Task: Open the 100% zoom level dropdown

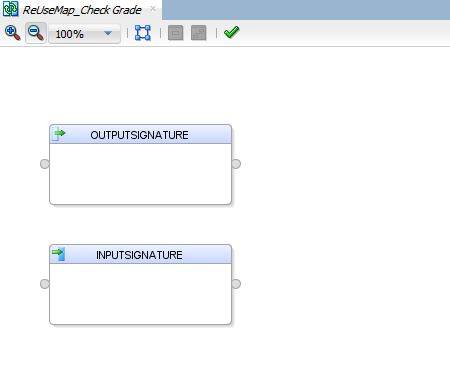Action: pos(84,34)
